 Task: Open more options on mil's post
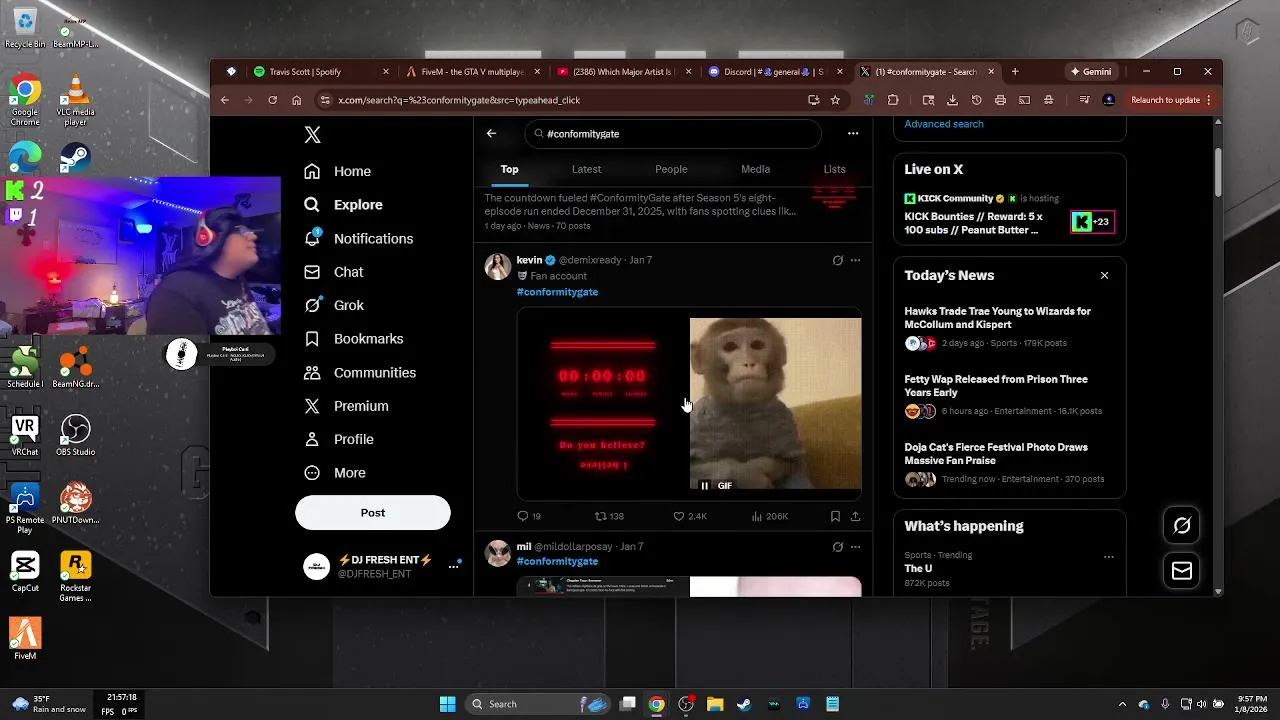855,547
